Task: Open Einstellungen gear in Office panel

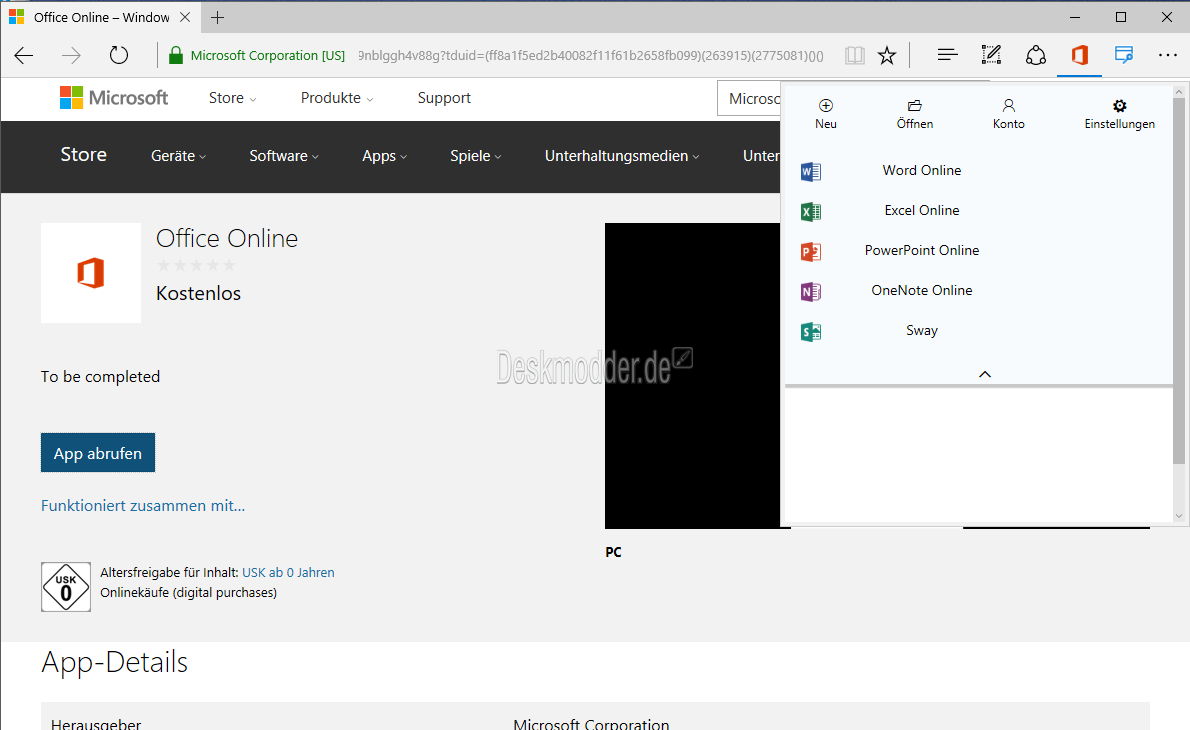Action: pyautogui.click(x=1119, y=114)
